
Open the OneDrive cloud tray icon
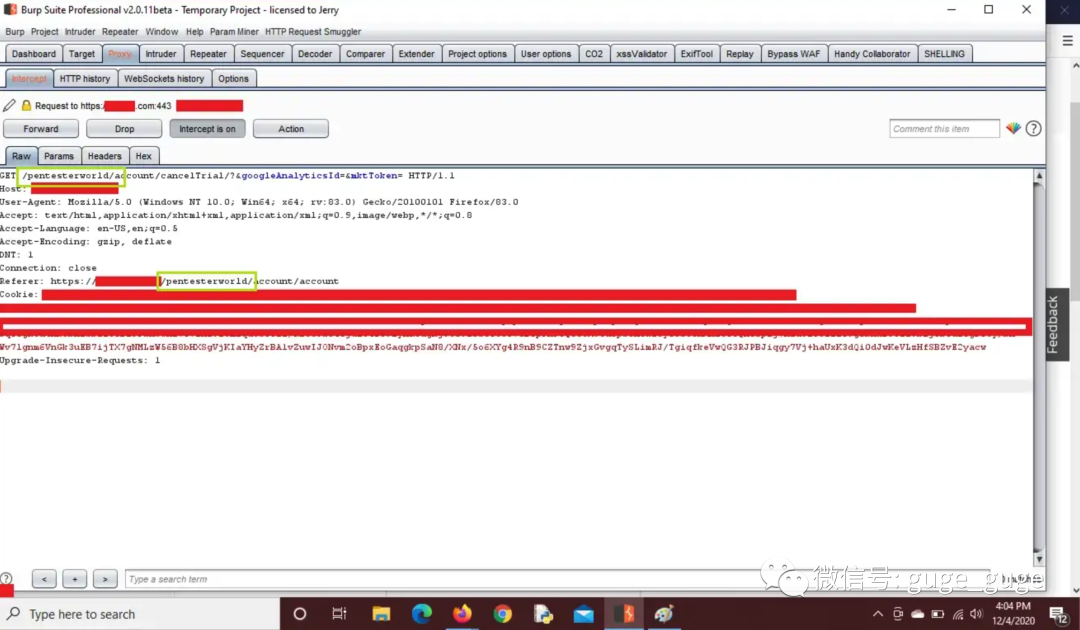[x=917, y=613]
